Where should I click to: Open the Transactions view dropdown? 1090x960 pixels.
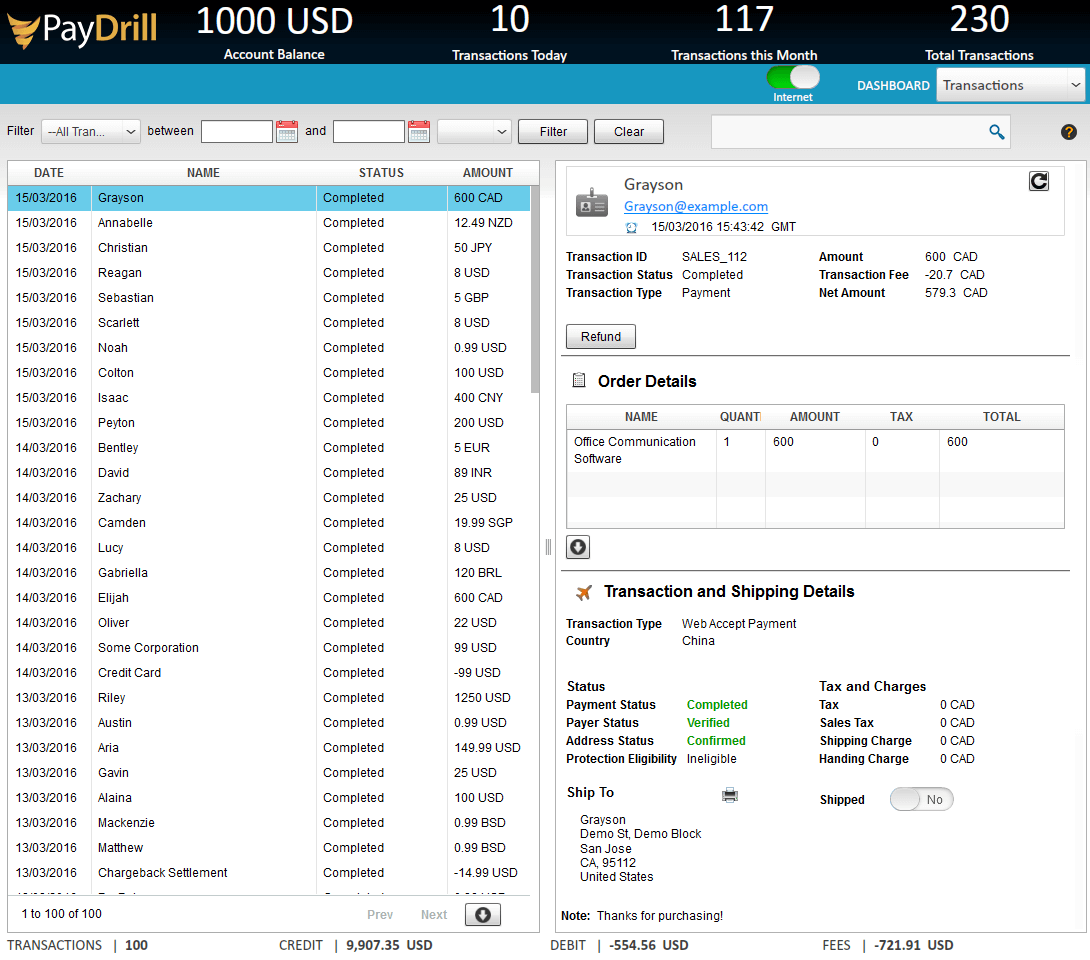pos(1010,85)
